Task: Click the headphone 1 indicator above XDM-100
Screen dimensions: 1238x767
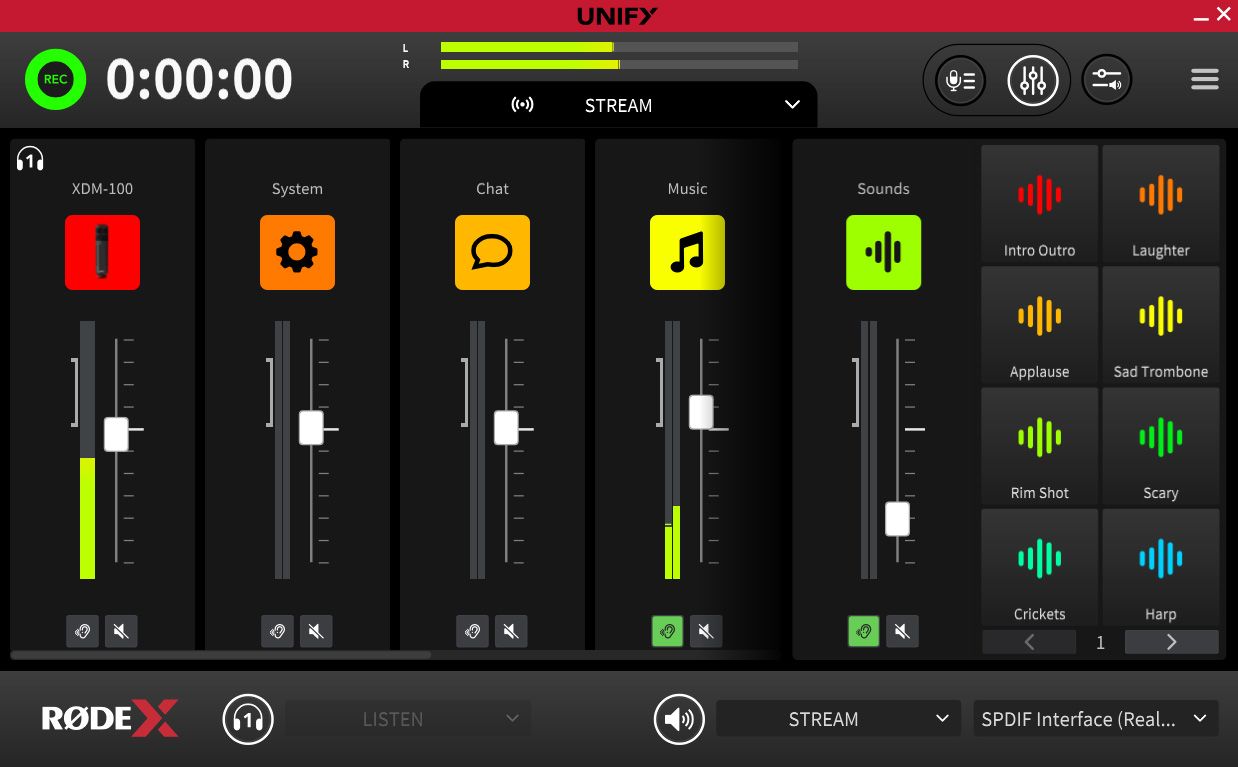Action: point(30,159)
